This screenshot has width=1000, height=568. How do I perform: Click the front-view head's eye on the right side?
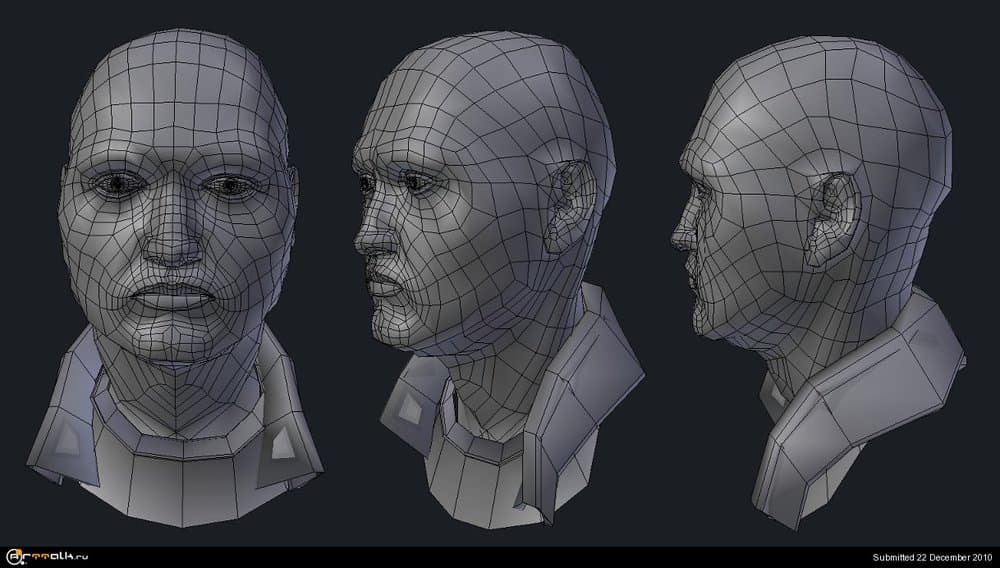pos(232,185)
